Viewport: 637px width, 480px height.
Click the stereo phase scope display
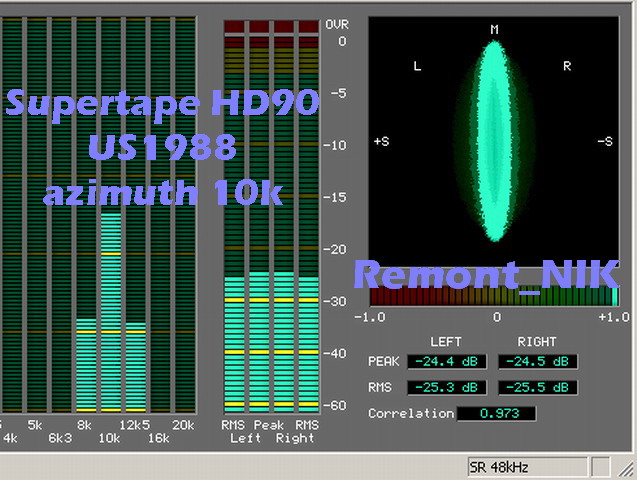click(494, 150)
